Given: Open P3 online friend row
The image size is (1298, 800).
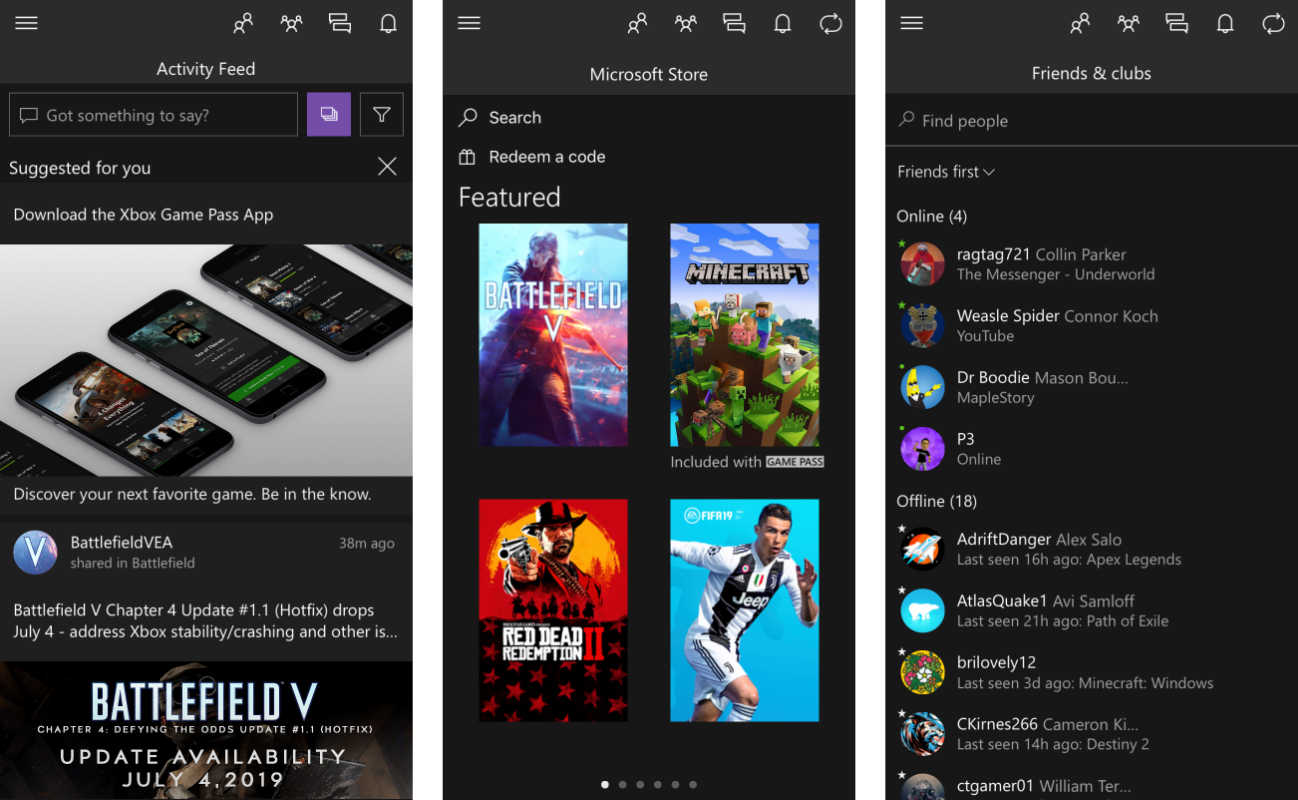Looking at the screenshot, I should click(x=1091, y=448).
